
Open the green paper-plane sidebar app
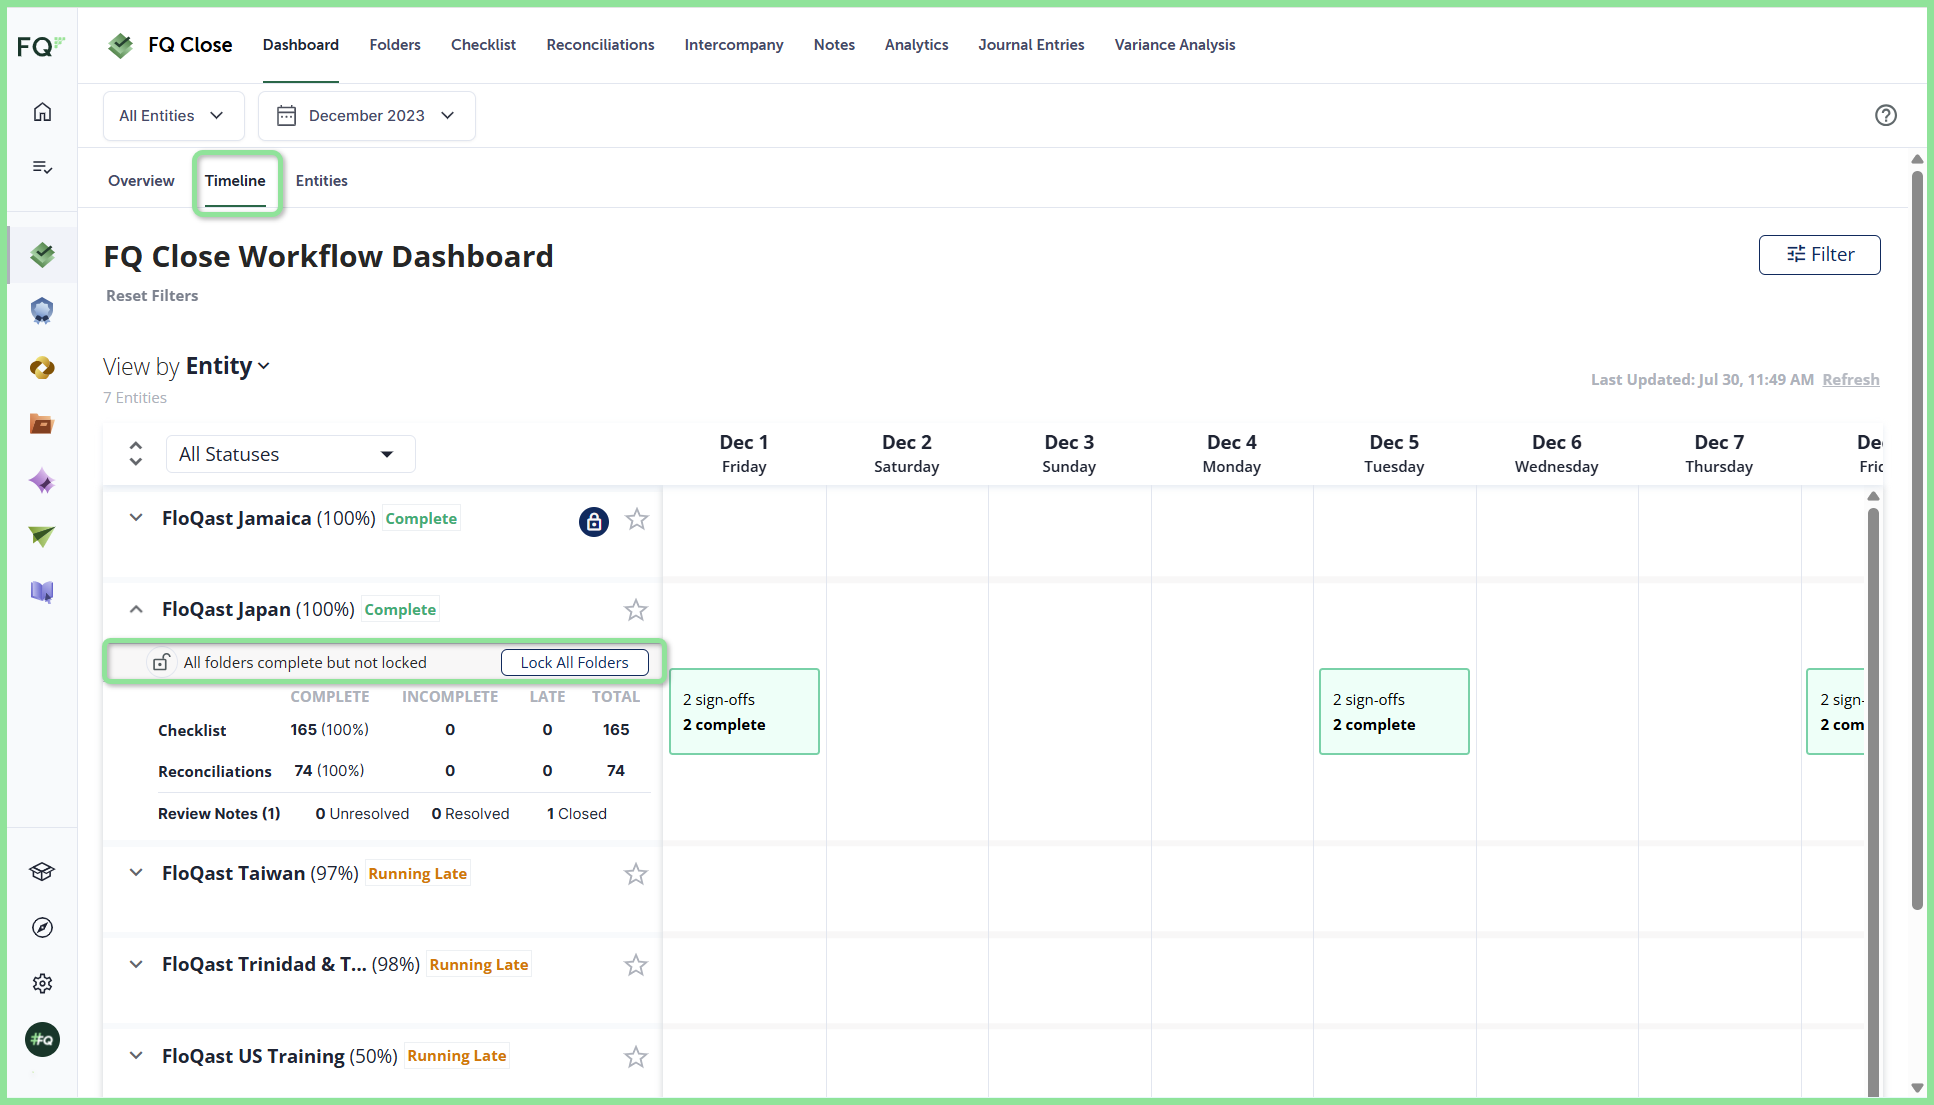click(x=42, y=537)
